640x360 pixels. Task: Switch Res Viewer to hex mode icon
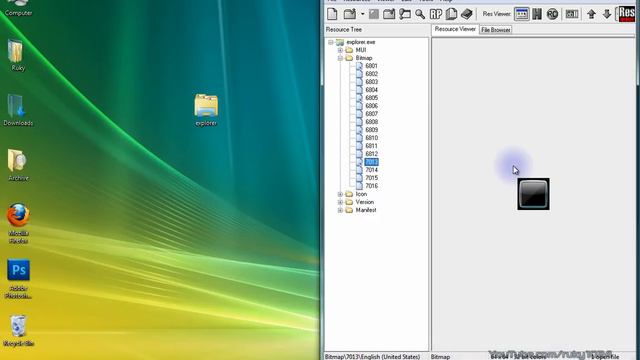point(537,14)
